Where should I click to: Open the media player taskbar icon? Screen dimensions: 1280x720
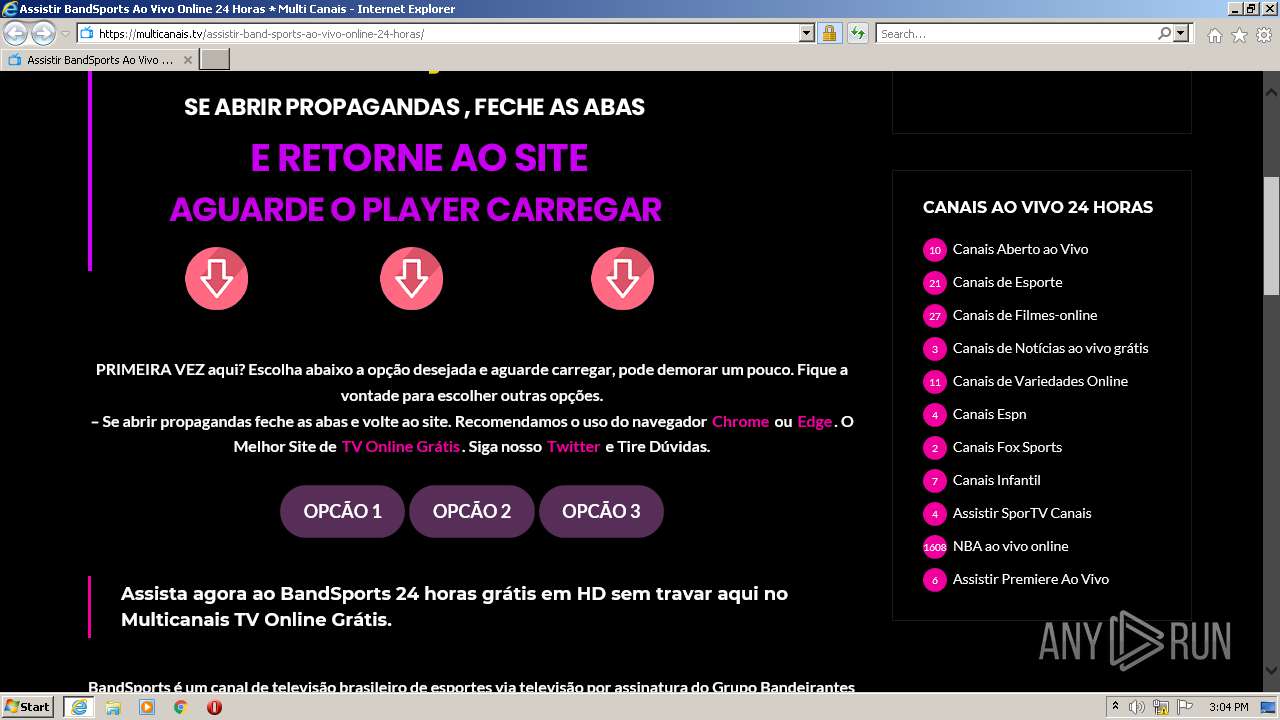[147, 707]
